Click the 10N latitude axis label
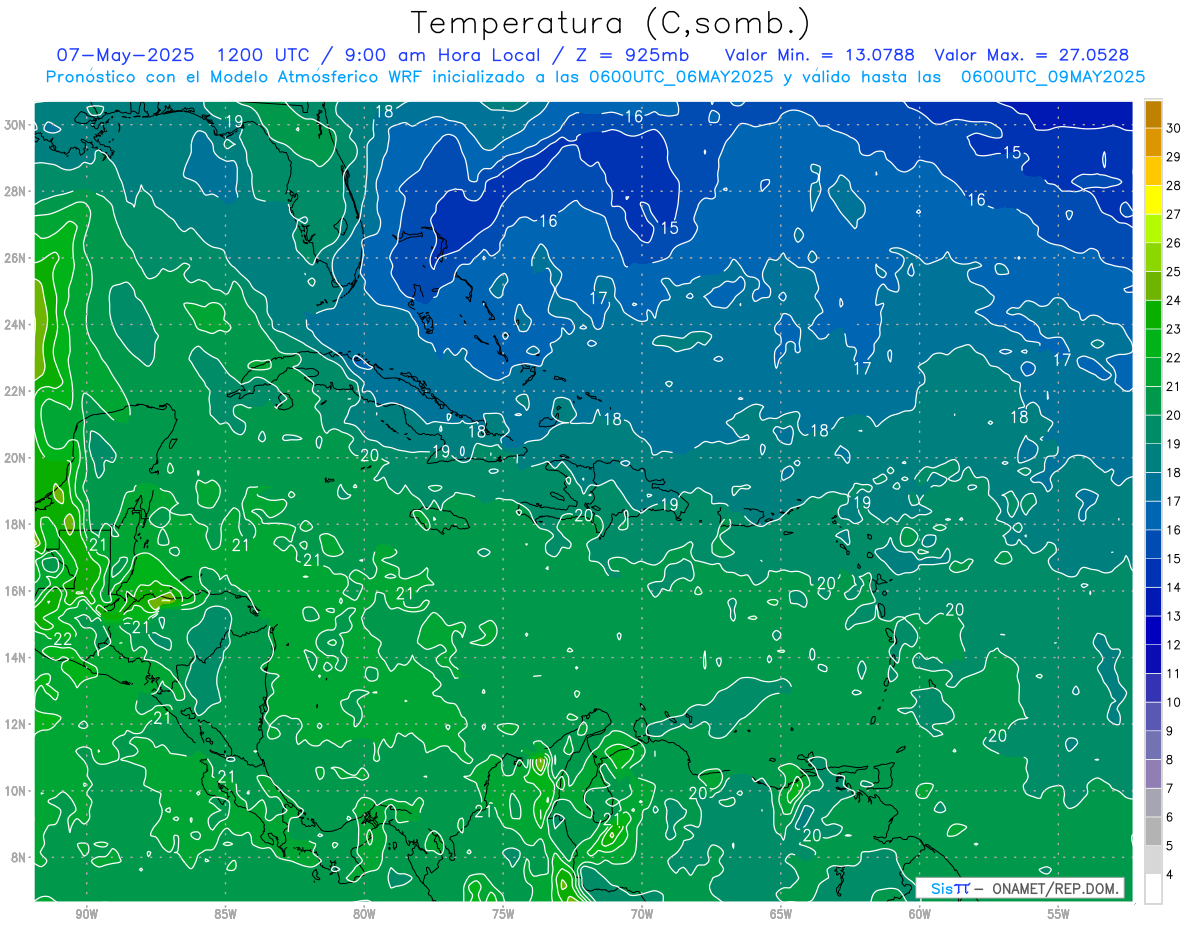The height and width of the screenshot is (927, 1200). coord(16,791)
